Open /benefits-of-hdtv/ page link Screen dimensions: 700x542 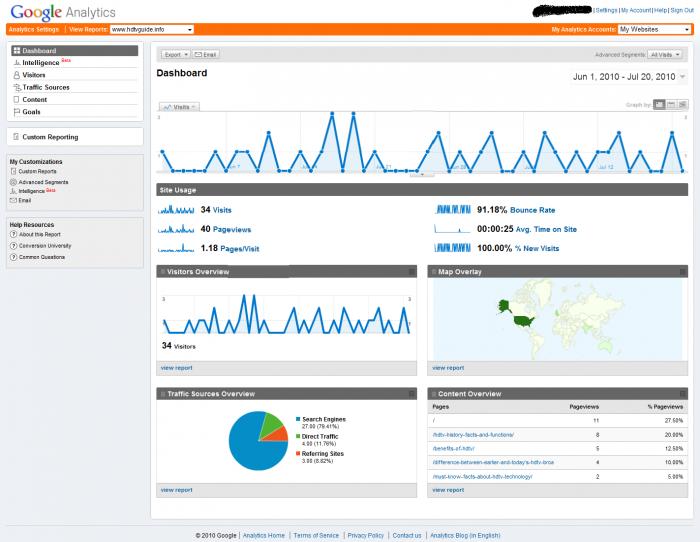coord(454,448)
